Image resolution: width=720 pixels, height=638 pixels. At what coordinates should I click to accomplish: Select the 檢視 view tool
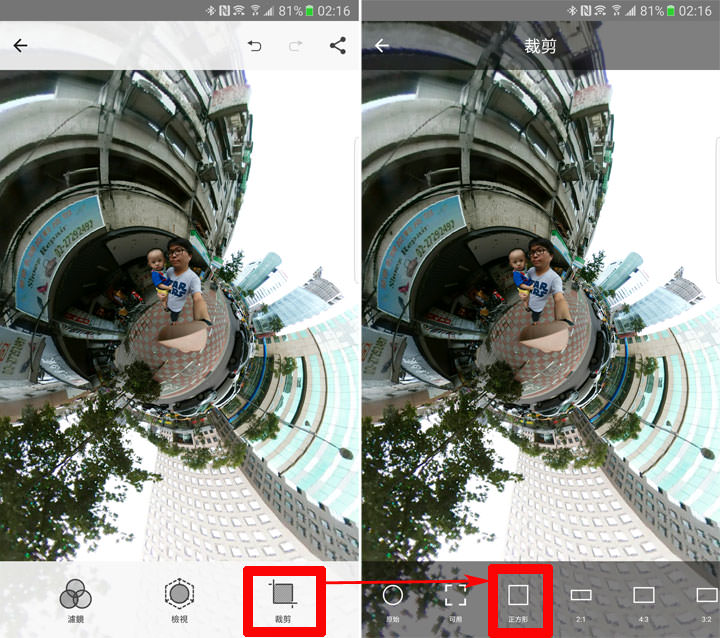(179, 600)
